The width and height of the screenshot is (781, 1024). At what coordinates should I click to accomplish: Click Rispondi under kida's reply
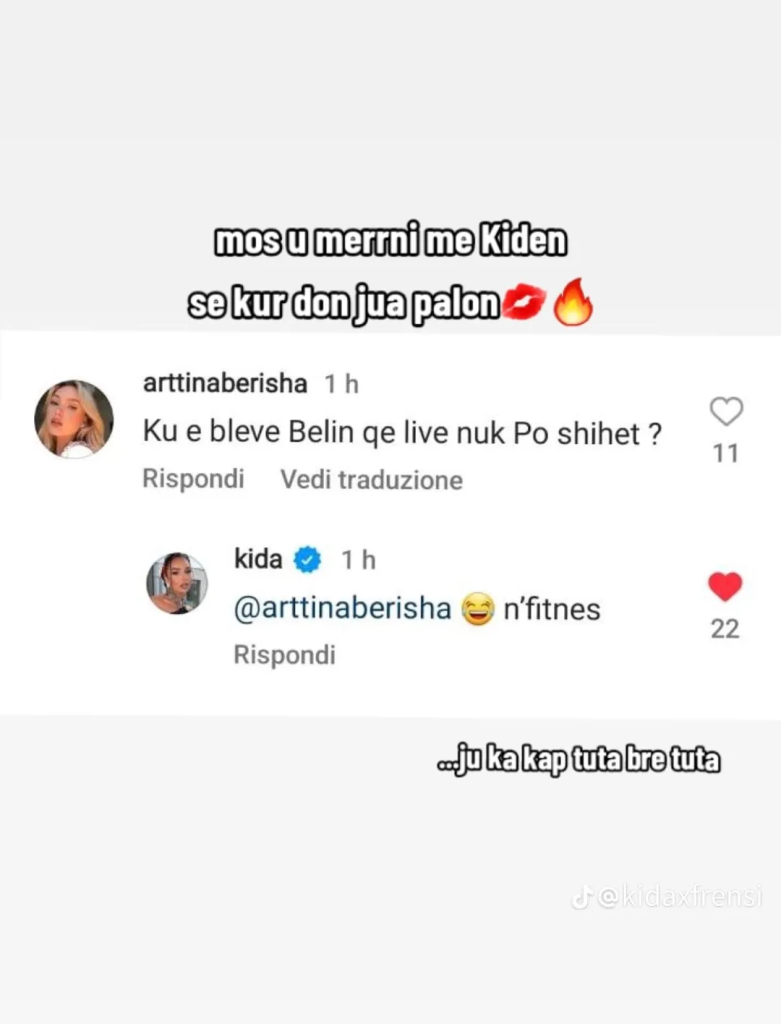click(x=285, y=654)
